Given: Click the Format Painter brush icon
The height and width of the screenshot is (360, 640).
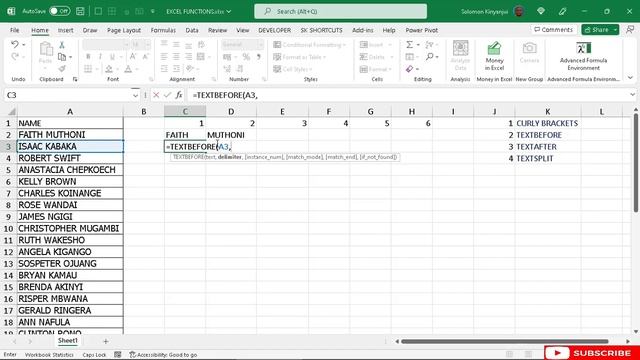Looking at the screenshot, I should (x=62, y=69).
